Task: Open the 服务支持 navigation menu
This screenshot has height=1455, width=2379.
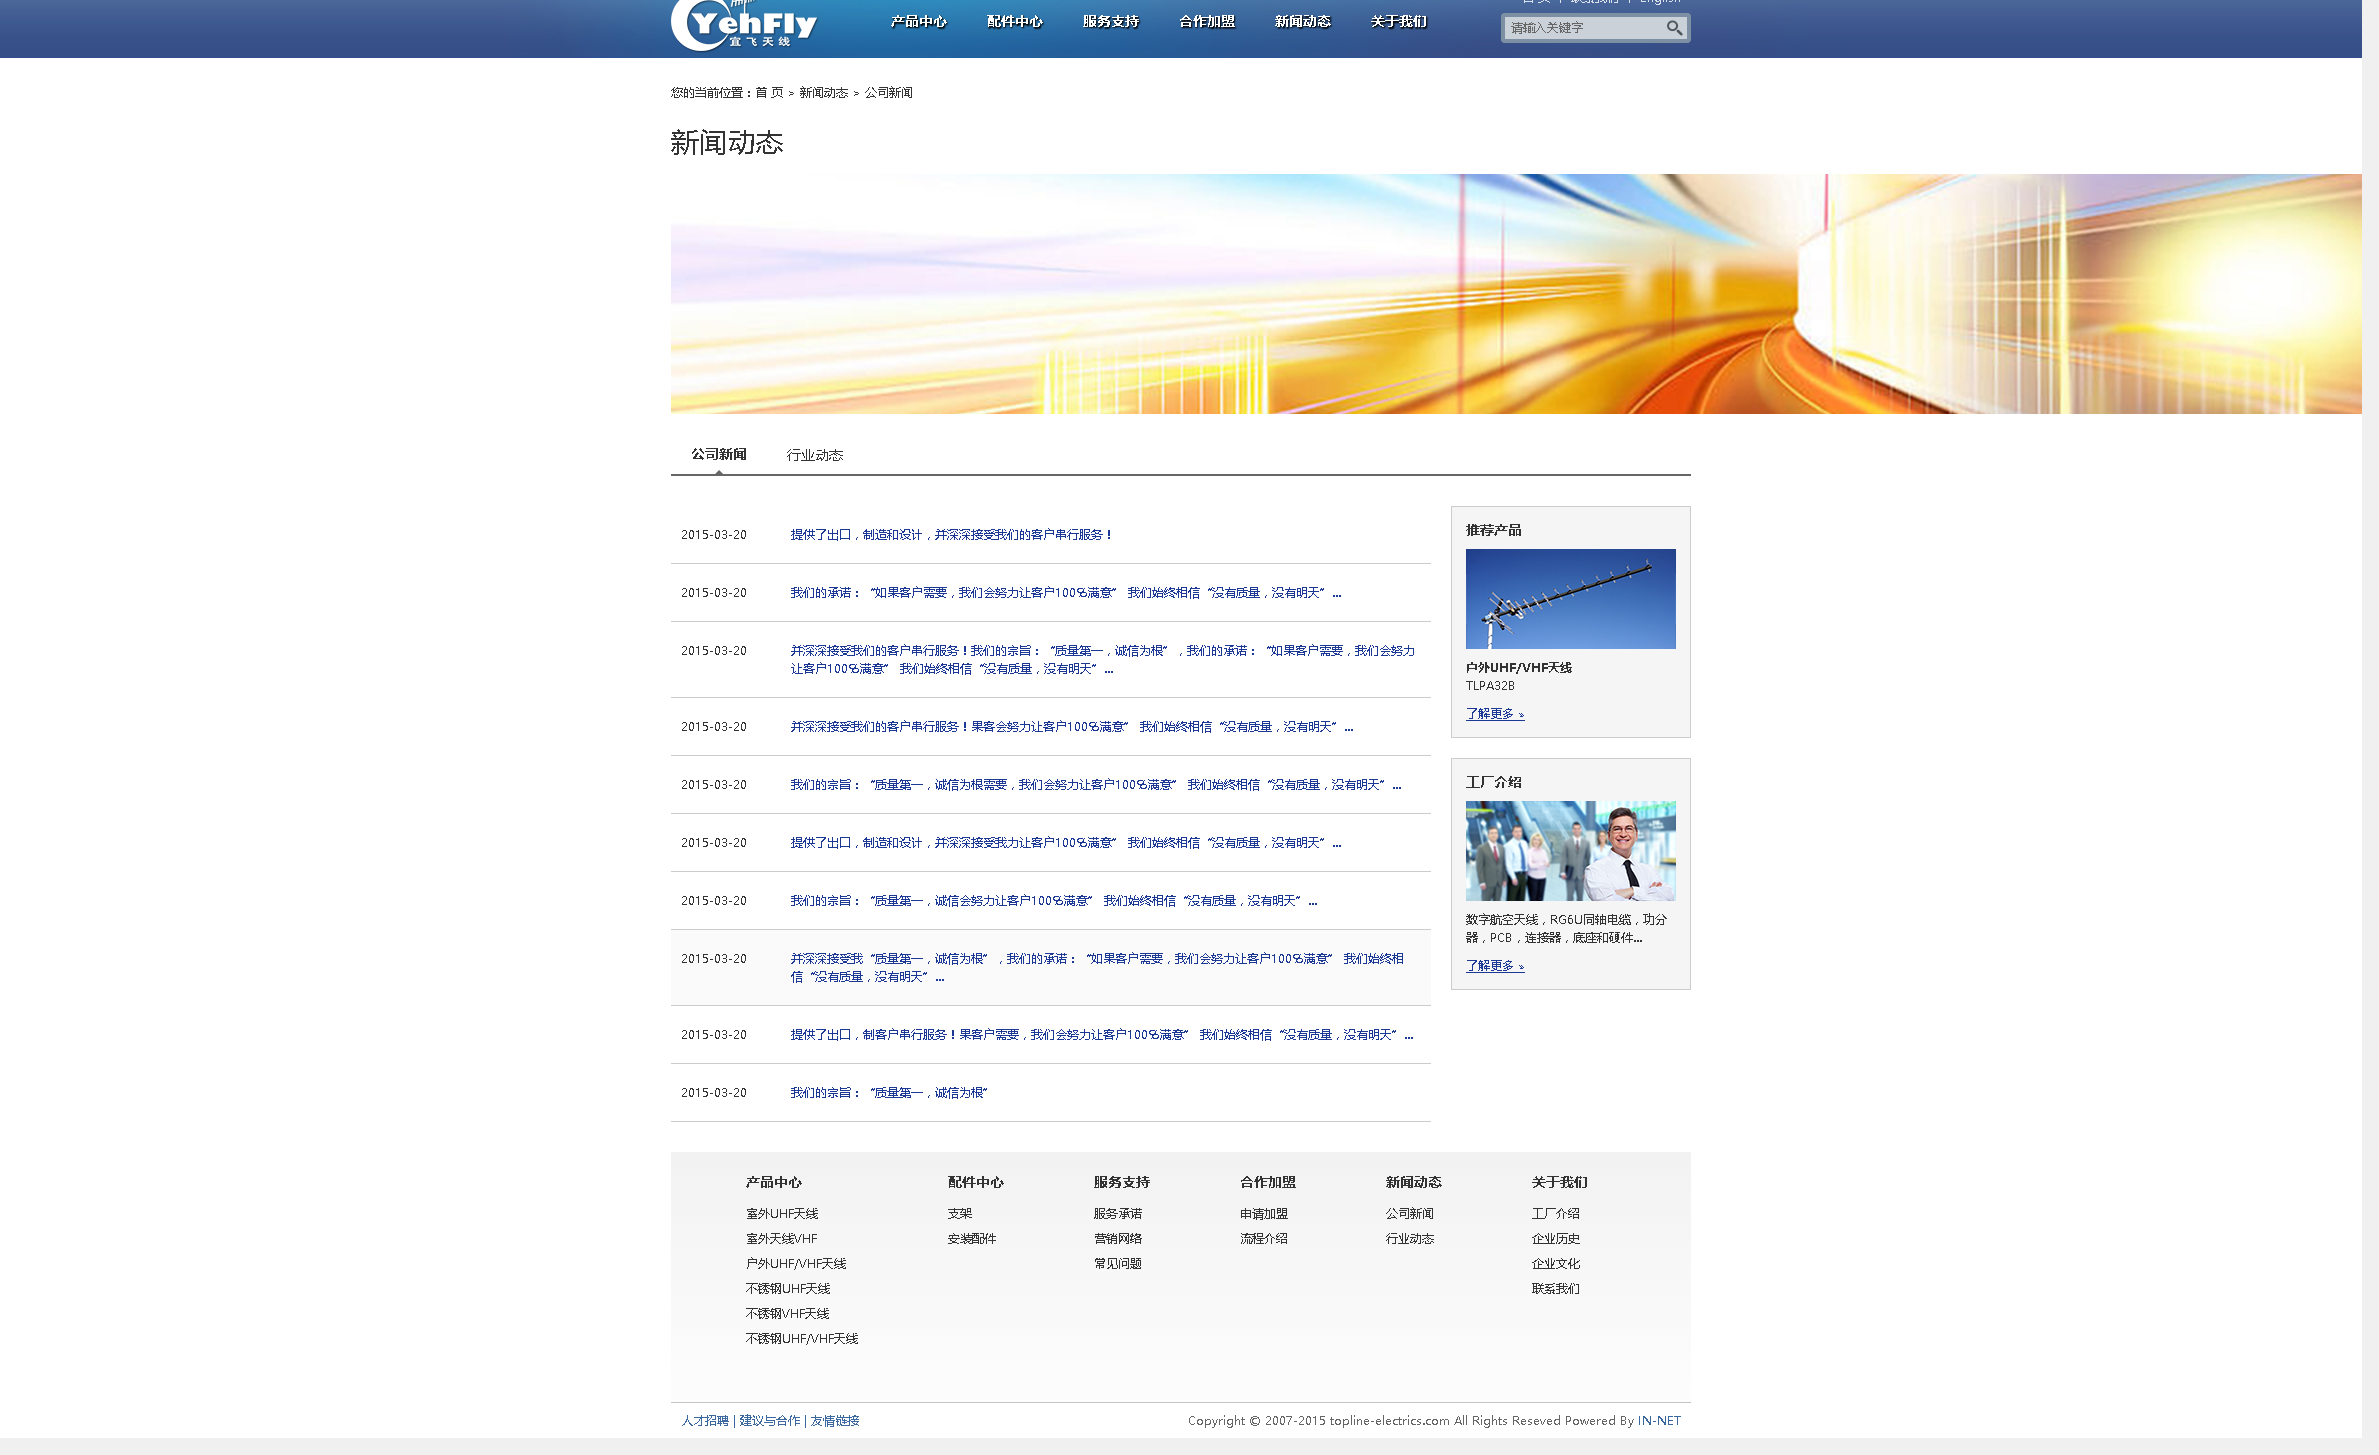Action: point(1110,21)
